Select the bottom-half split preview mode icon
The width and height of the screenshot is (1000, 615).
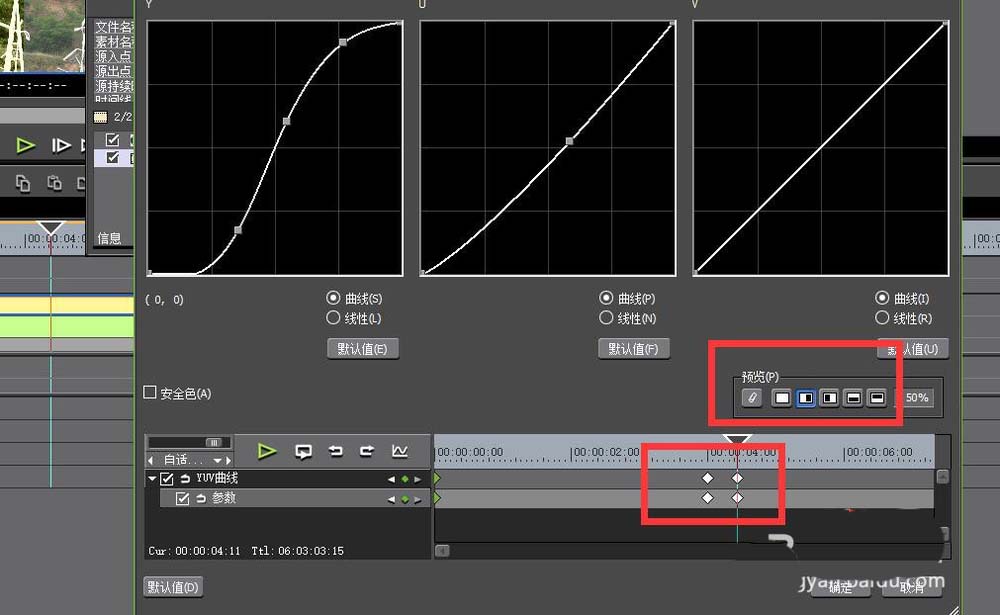point(852,397)
